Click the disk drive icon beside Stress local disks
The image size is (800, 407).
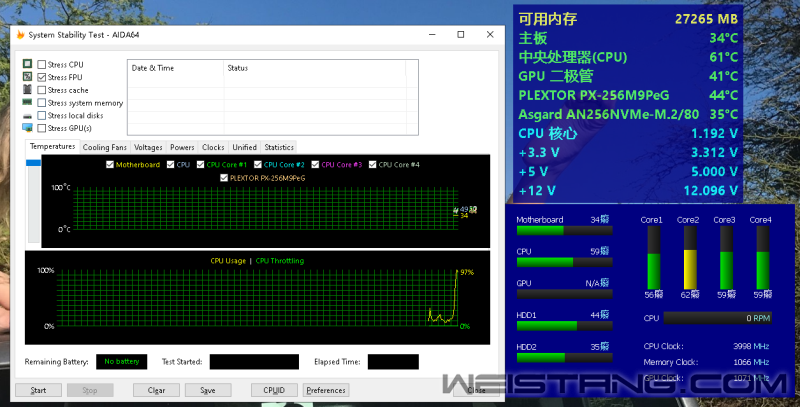coord(27,115)
